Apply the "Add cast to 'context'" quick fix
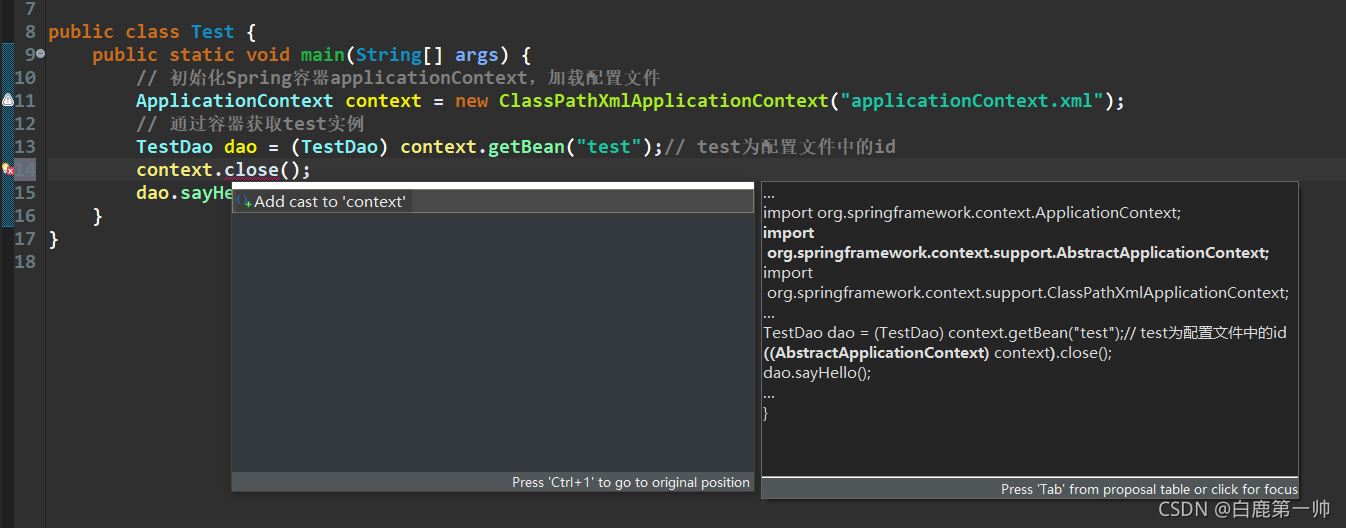This screenshot has height=528, width=1346. point(492,202)
